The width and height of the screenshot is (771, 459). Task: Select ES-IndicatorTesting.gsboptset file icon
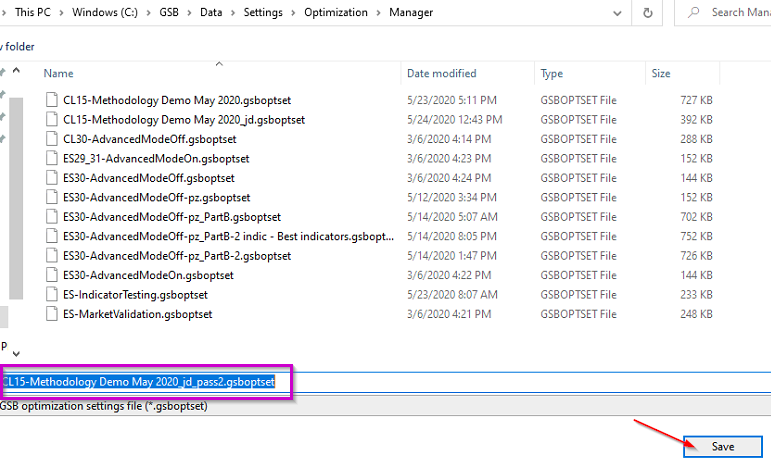pos(53,294)
